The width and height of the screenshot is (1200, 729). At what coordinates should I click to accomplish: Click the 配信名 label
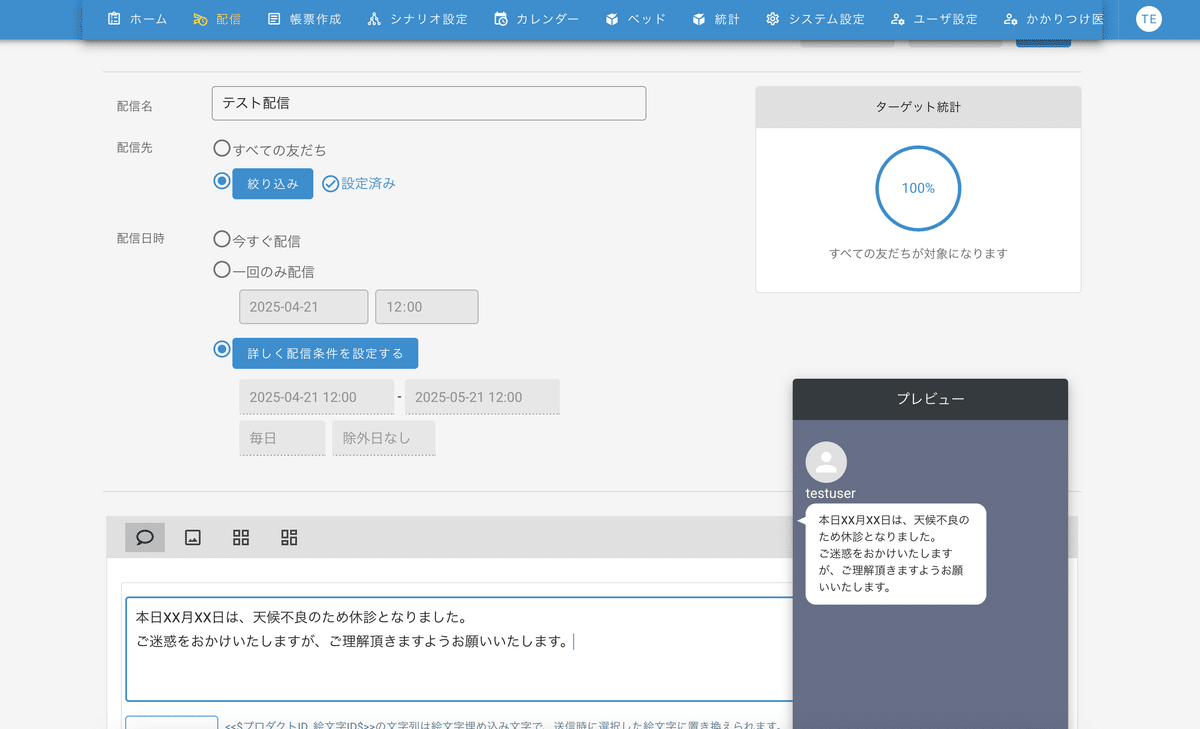(x=135, y=106)
